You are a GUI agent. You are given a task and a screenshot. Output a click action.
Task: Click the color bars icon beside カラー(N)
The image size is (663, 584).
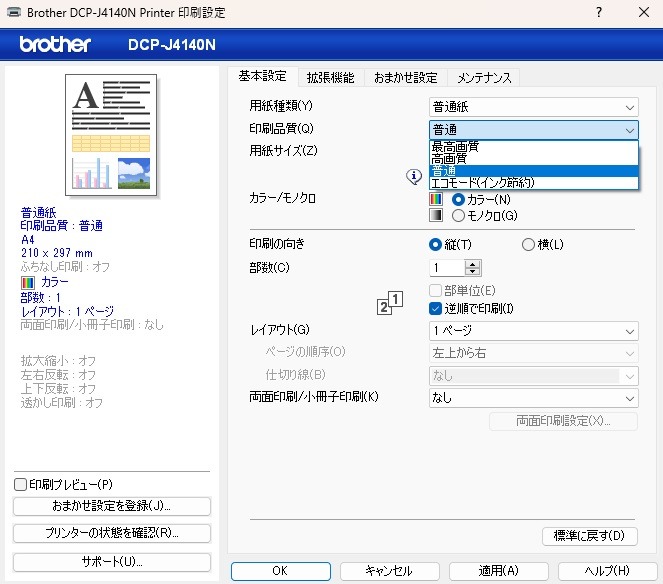pyautogui.click(x=436, y=199)
